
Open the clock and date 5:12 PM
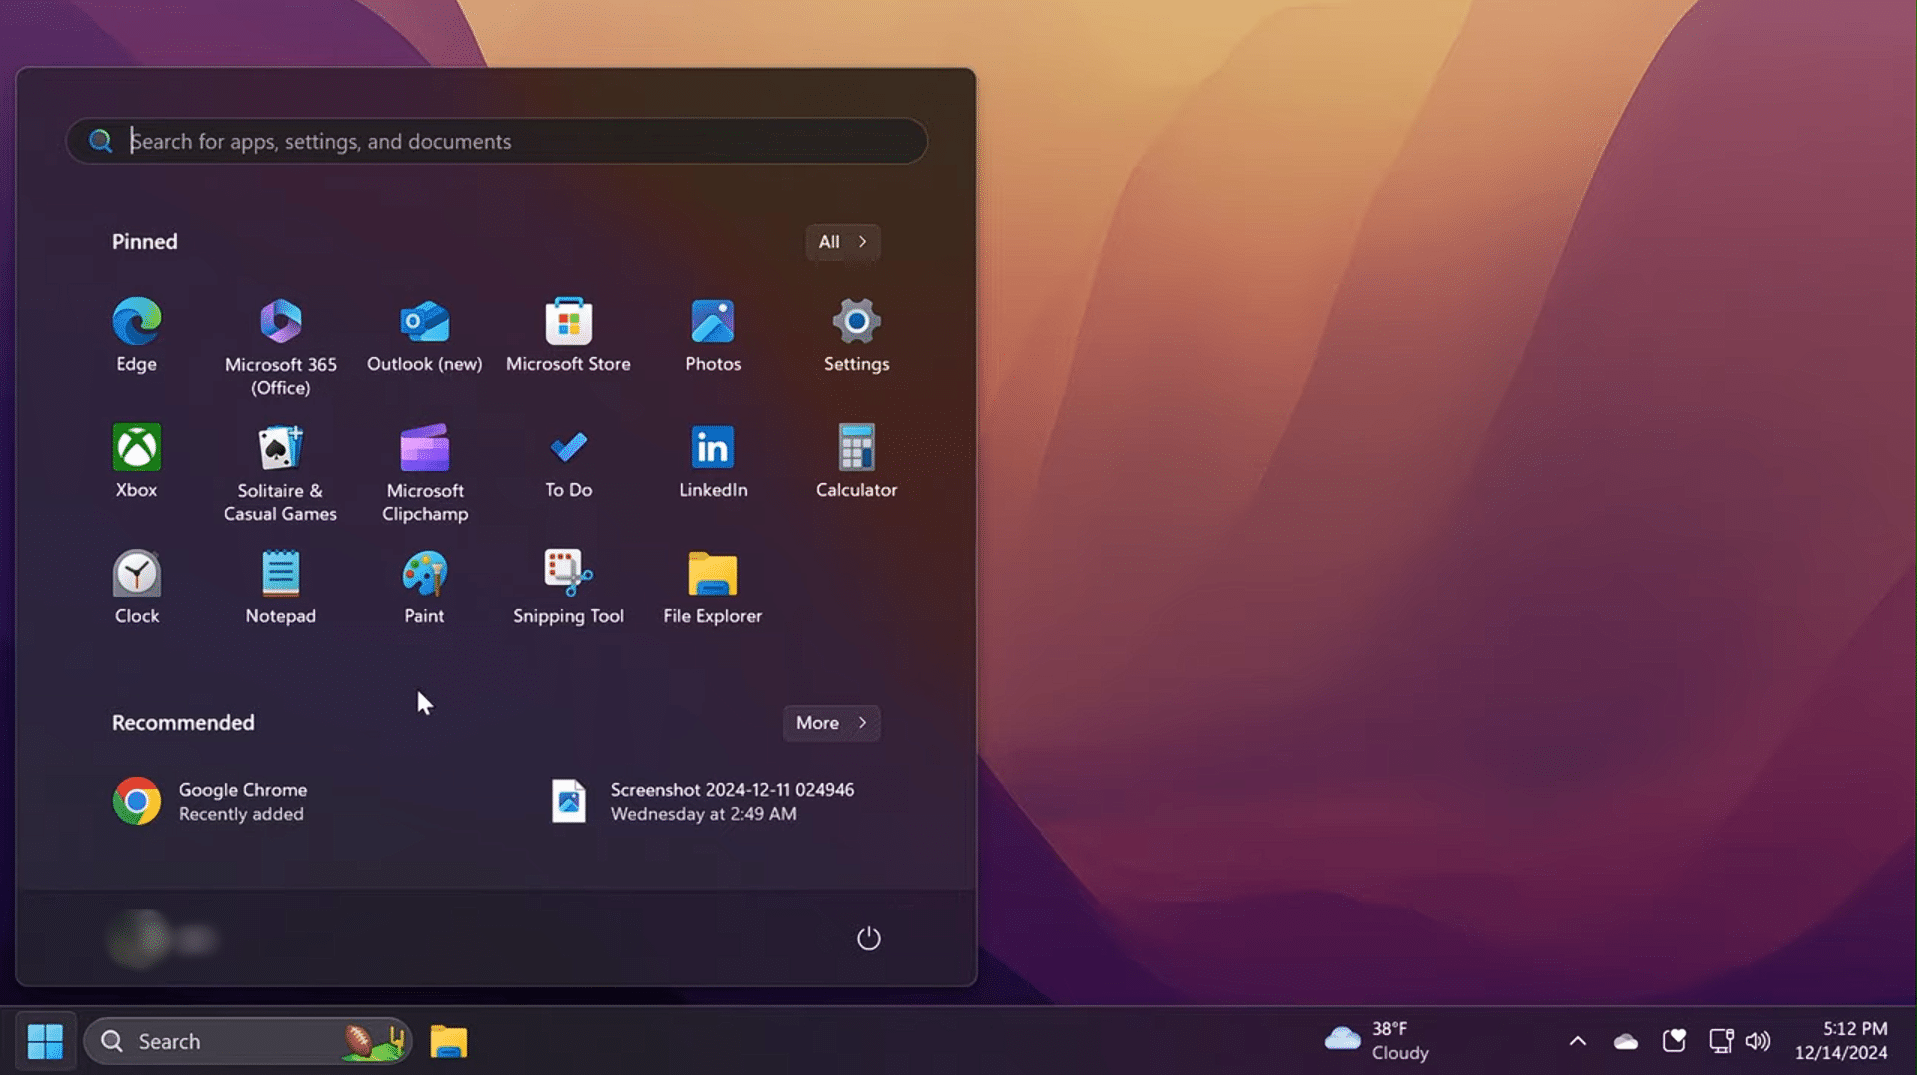(x=1841, y=1041)
